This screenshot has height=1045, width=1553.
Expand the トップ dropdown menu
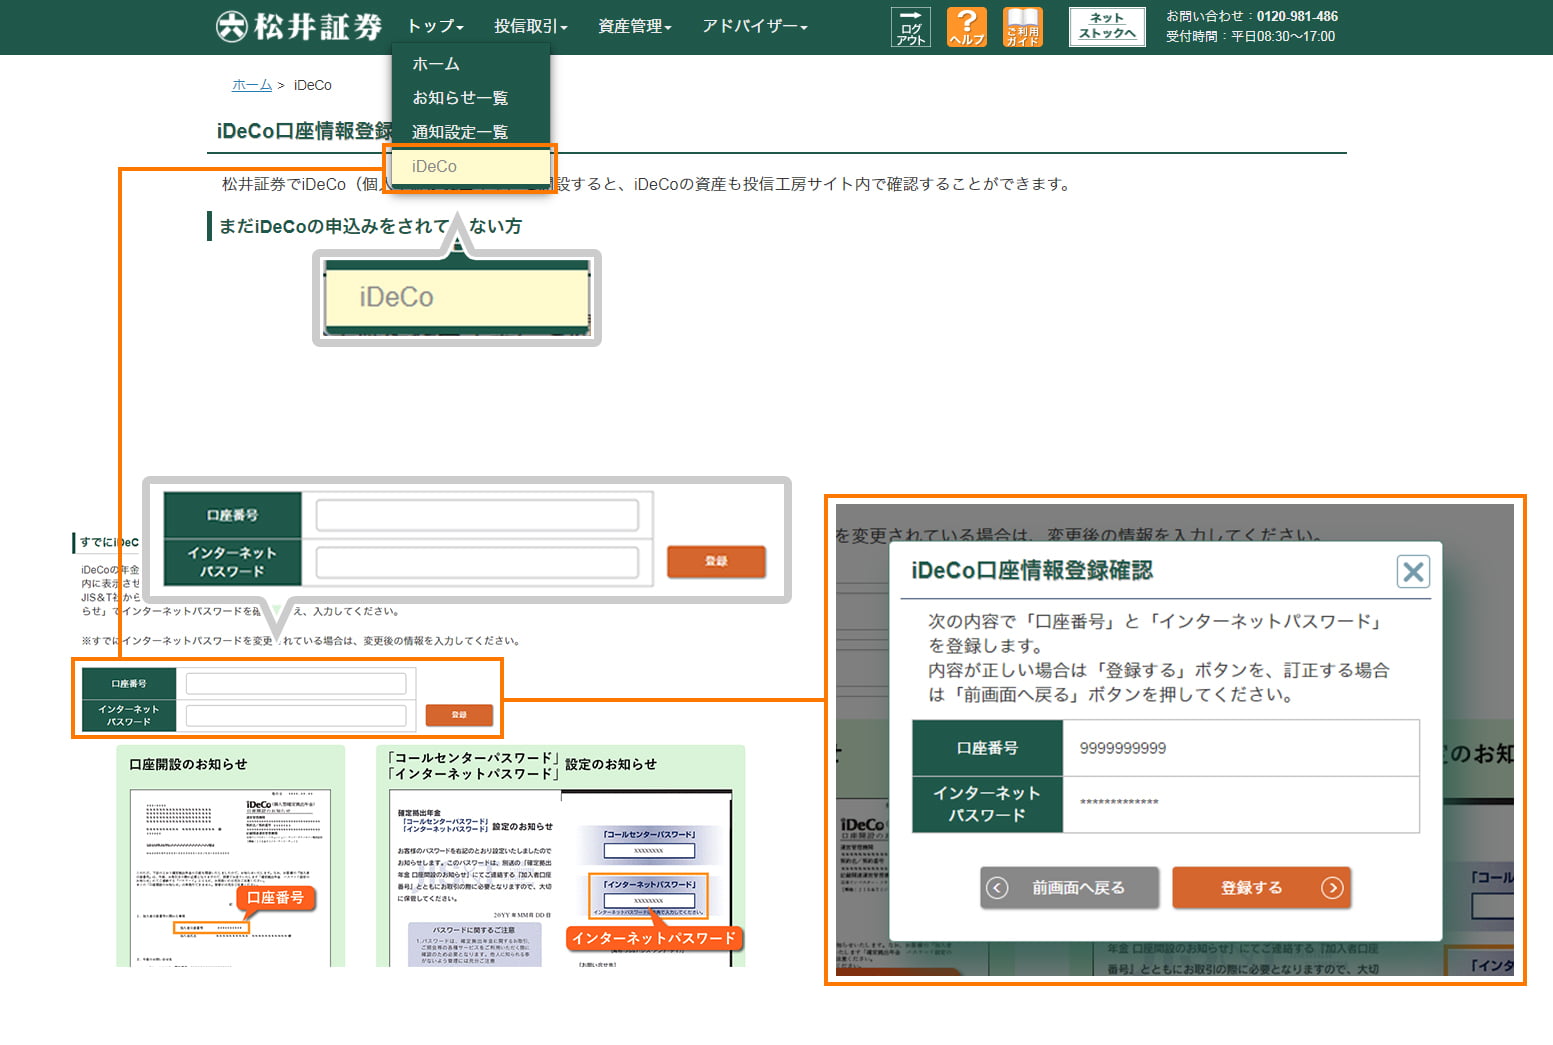tap(435, 26)
